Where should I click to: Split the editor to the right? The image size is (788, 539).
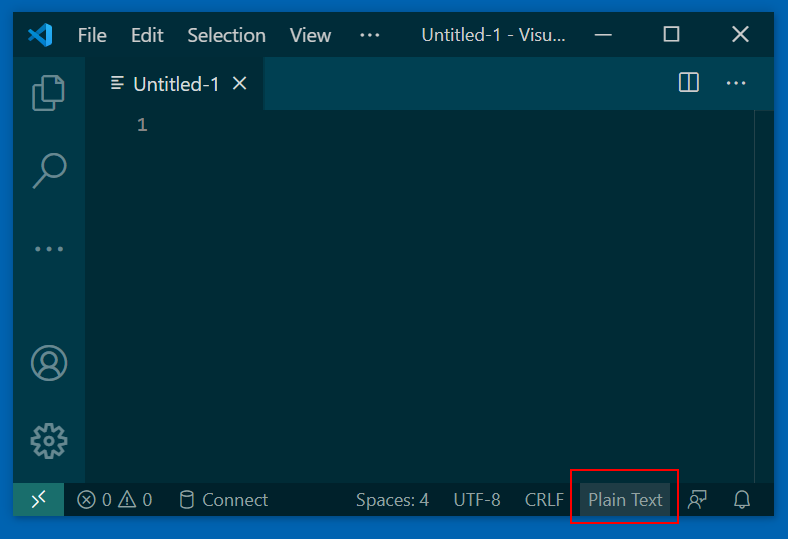point(689,83)
